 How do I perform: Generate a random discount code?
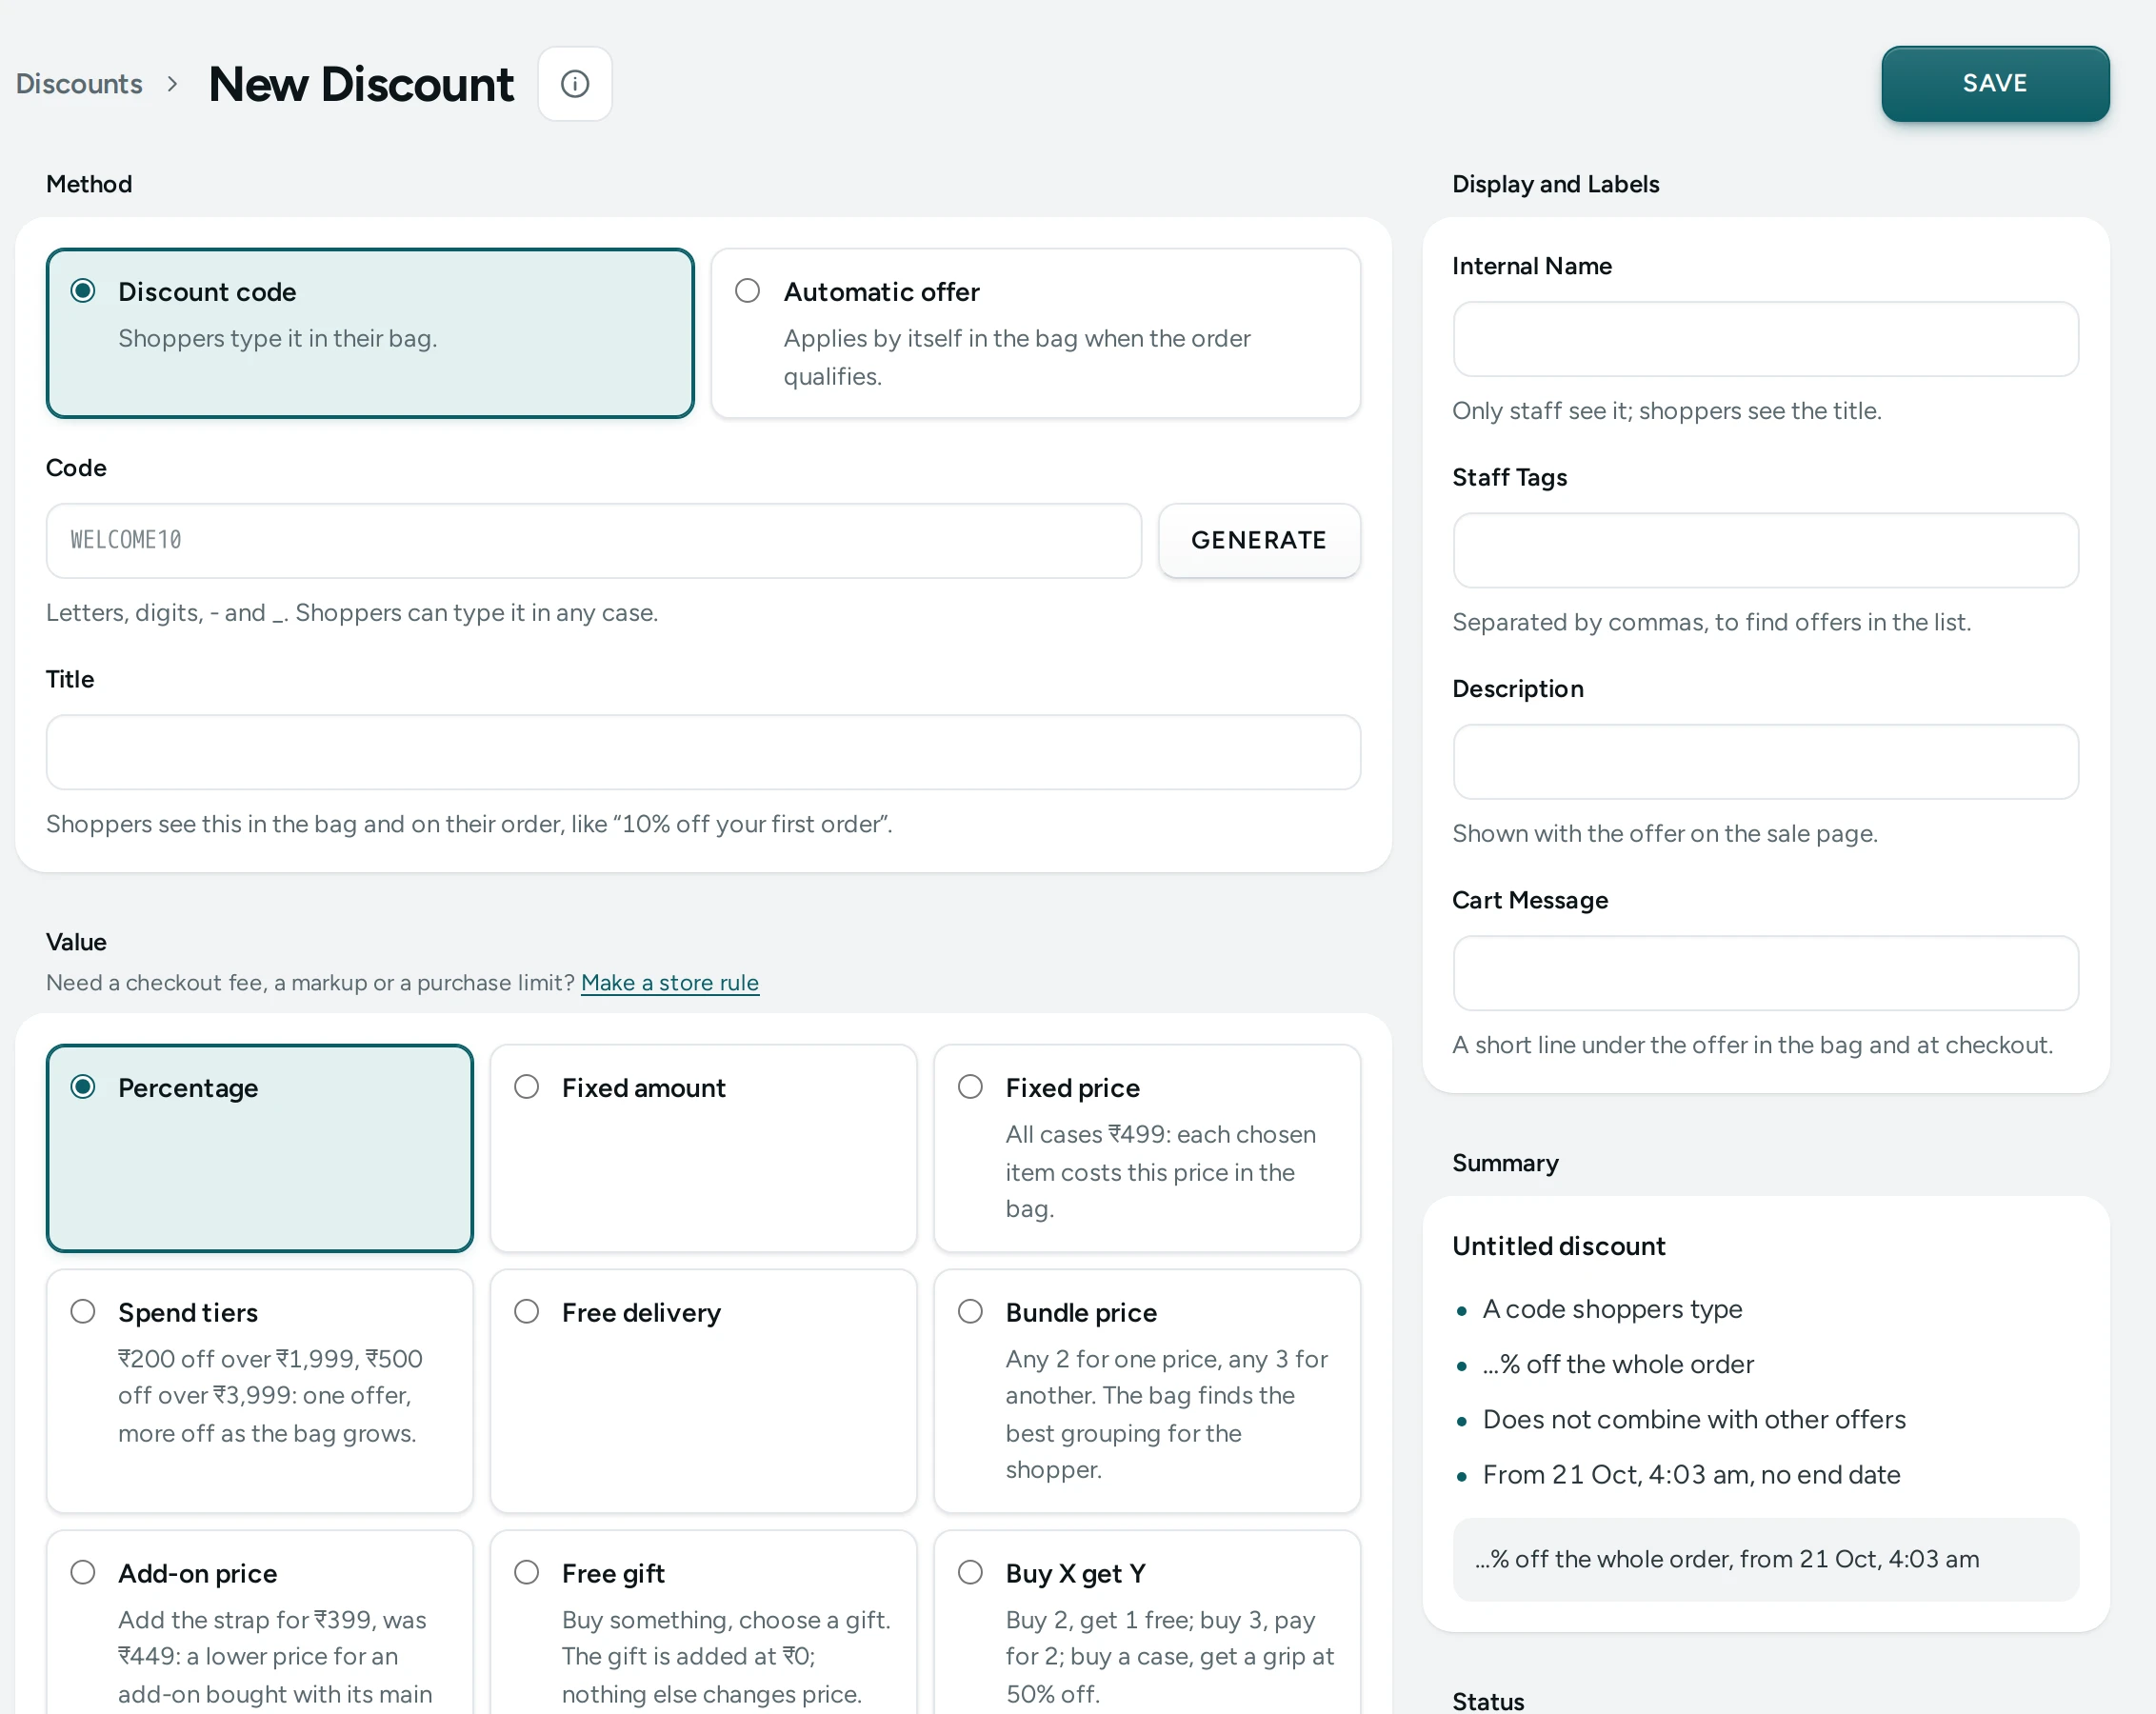(1258, 540)
